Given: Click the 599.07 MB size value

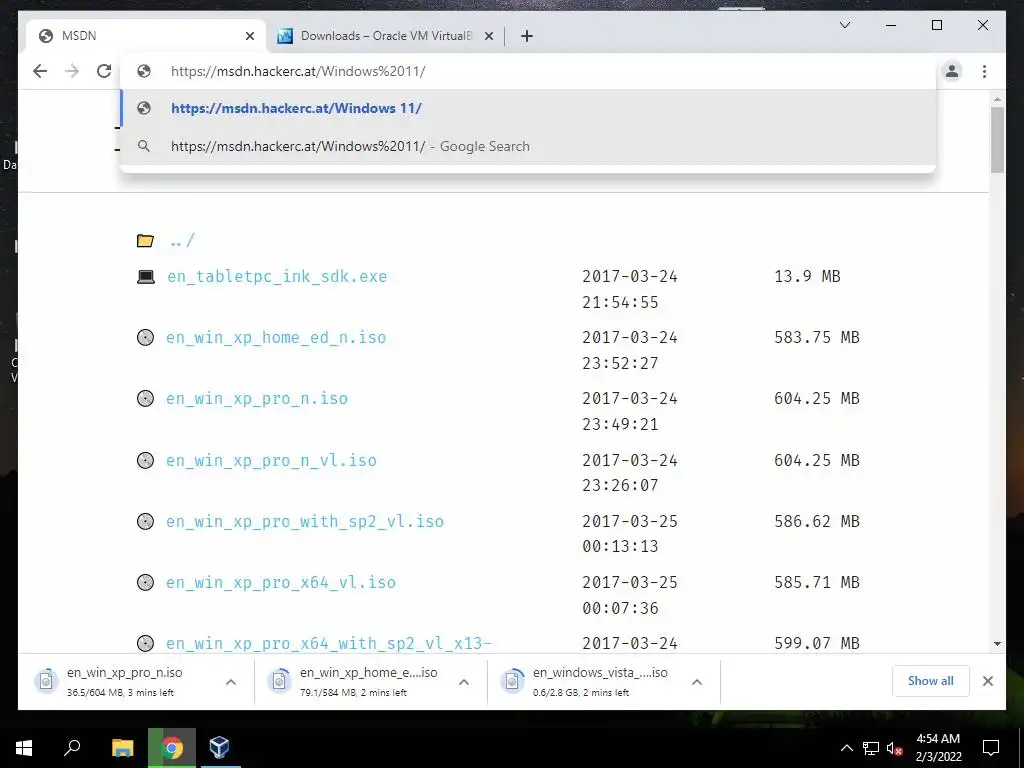Looking at the screenshot, I should 816,643.
